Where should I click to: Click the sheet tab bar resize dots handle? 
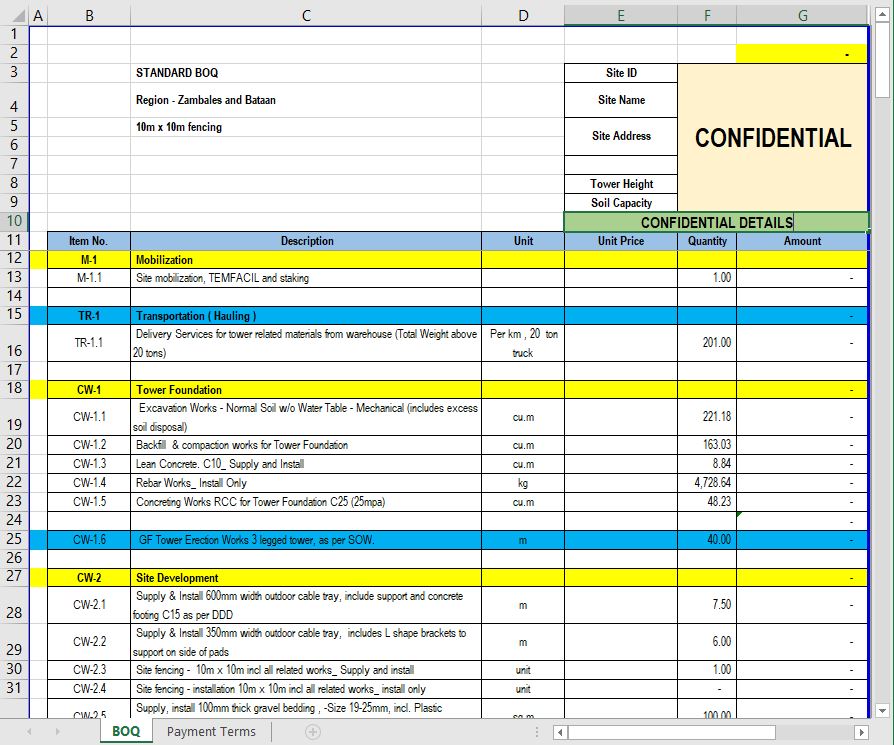click(537, 732)
